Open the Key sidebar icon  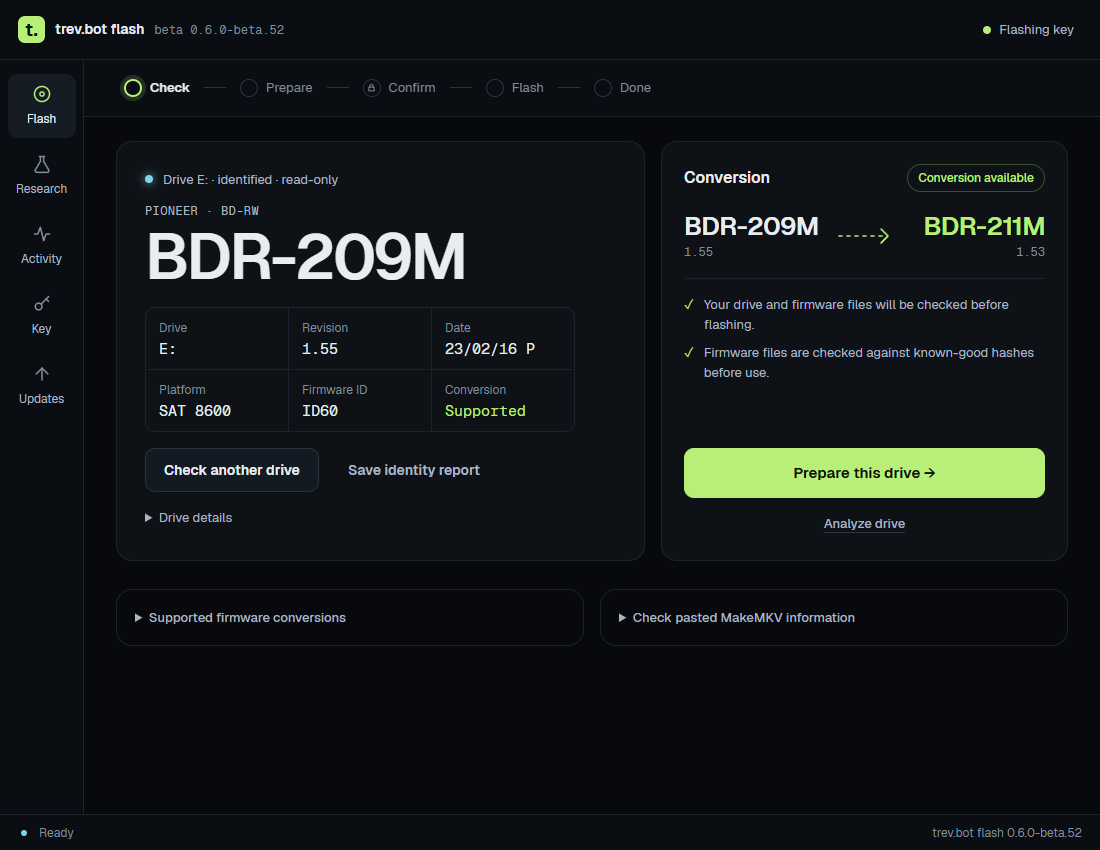[x=41, y=304]
